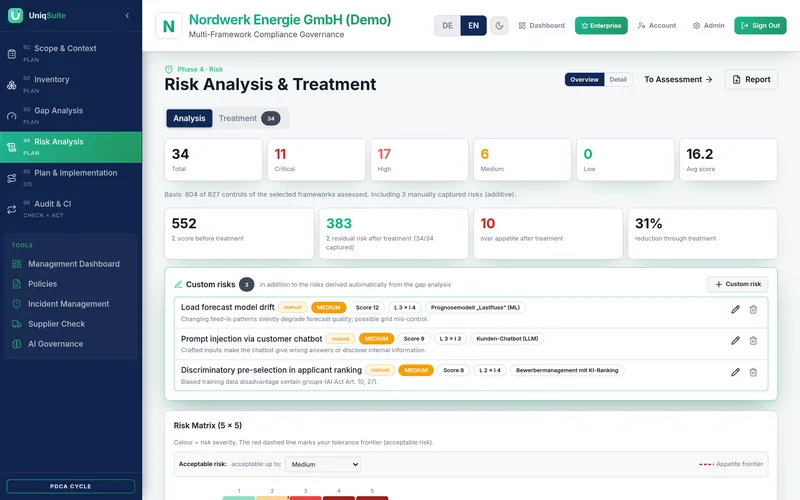Collapse the sidebar with the chevron
800x500 pixels.
coord(127,15)
